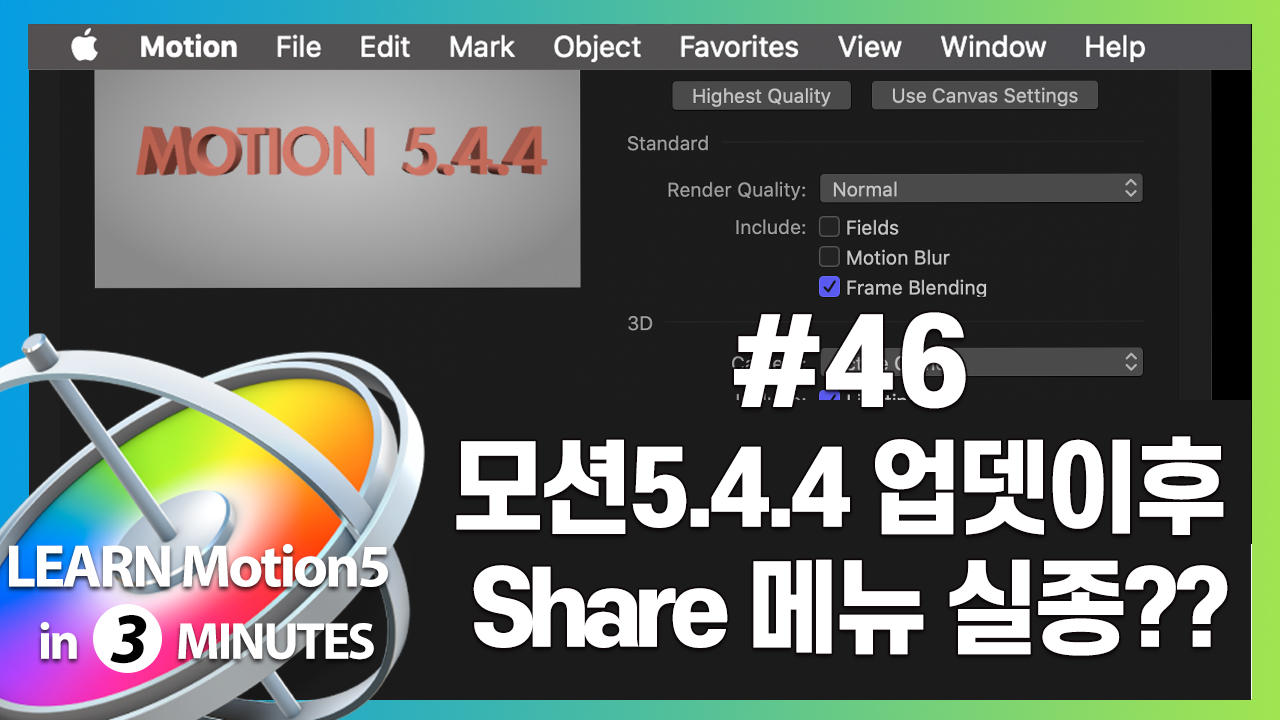Open the Object menu
Screen dimensions: 1280x720
tap(597, 47)
